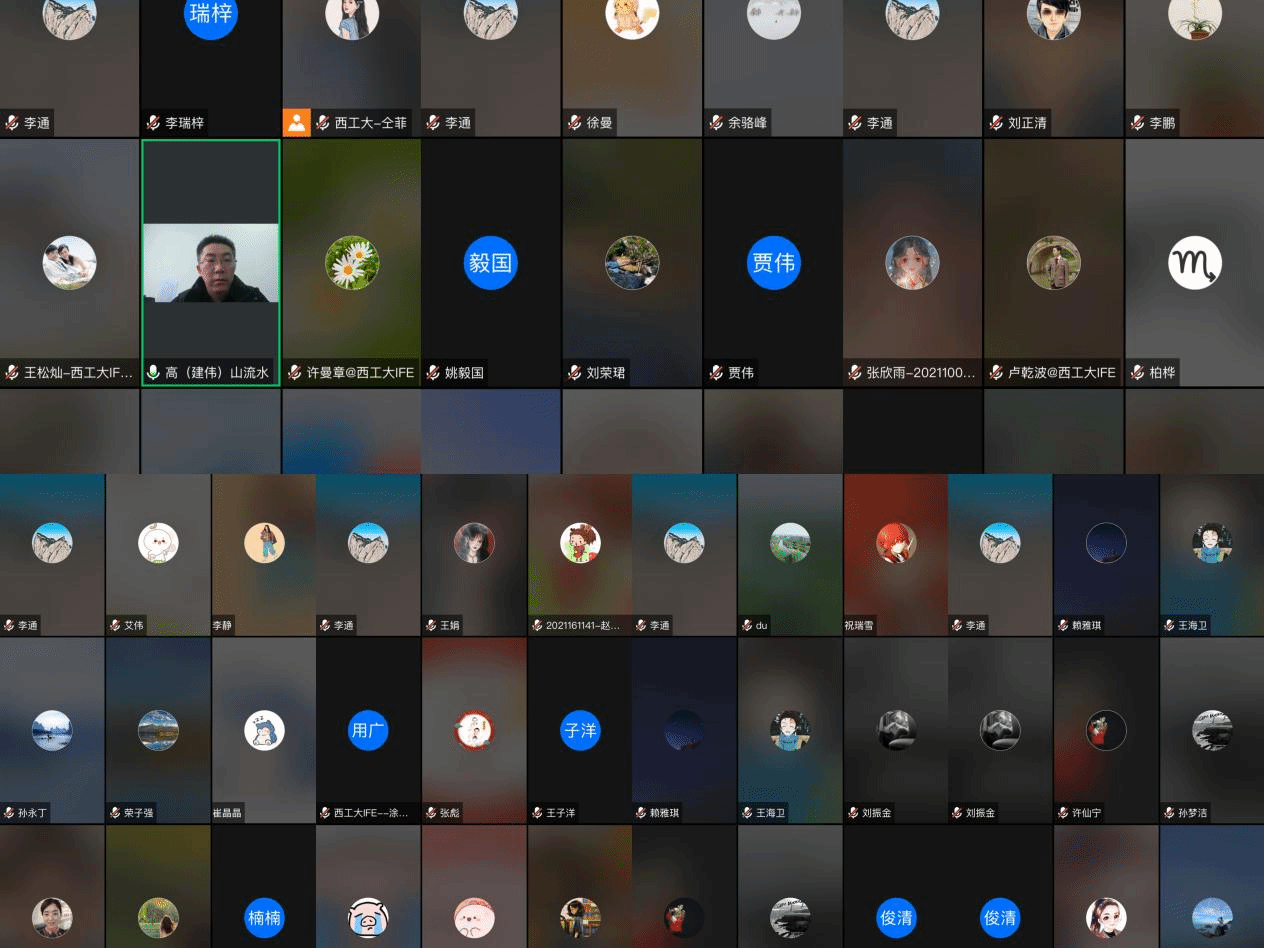Click the muted mic icon next to 姚毅国

click(x=434, y=373)
